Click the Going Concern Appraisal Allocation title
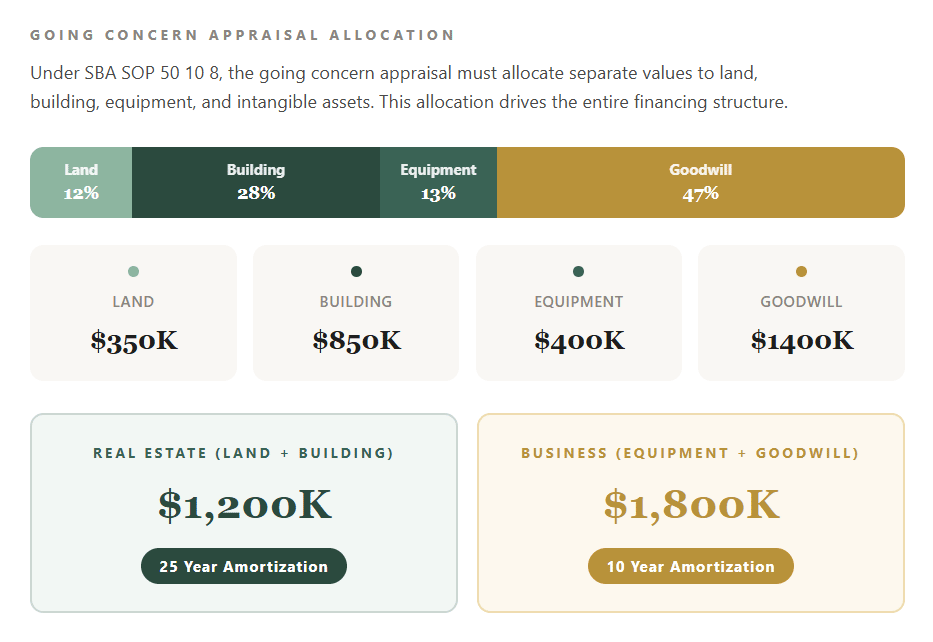This screenshot has width=933, height=642. point(243,35)
